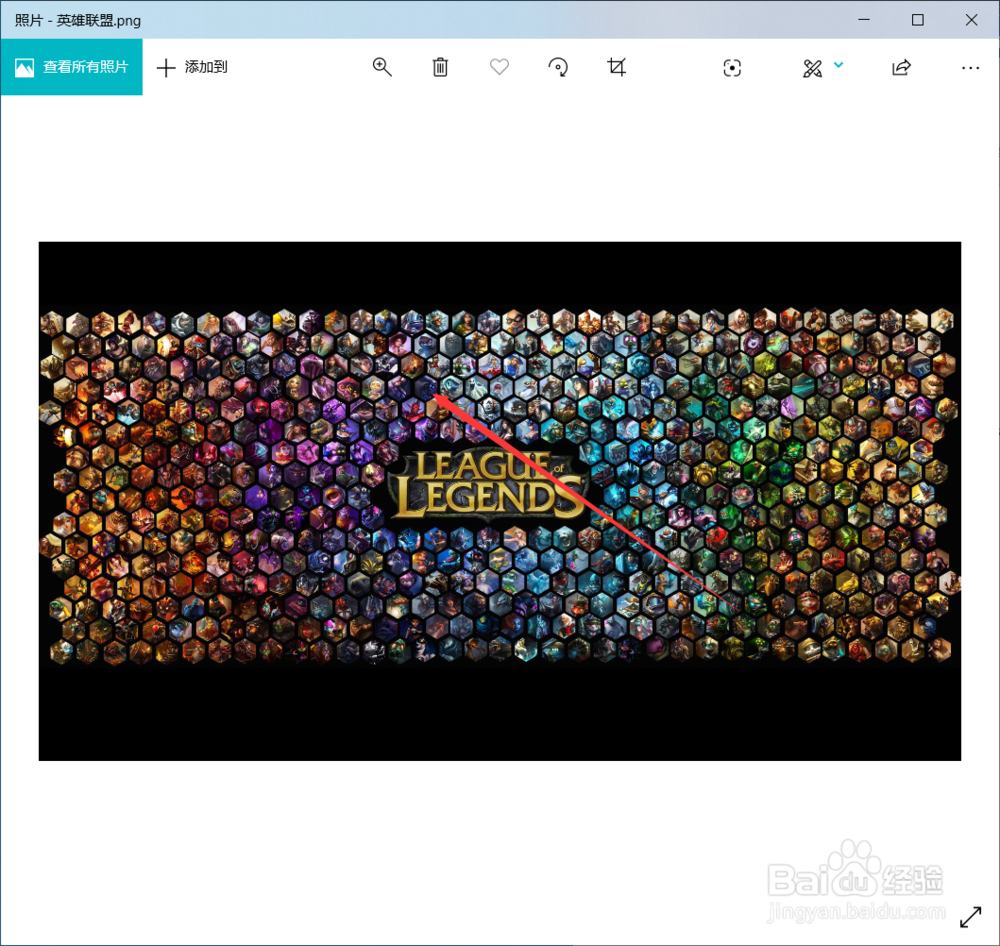Screen dimensions: 1000x946
Task: Toggle the favorite heart for this photo
Action: (499, 67)
